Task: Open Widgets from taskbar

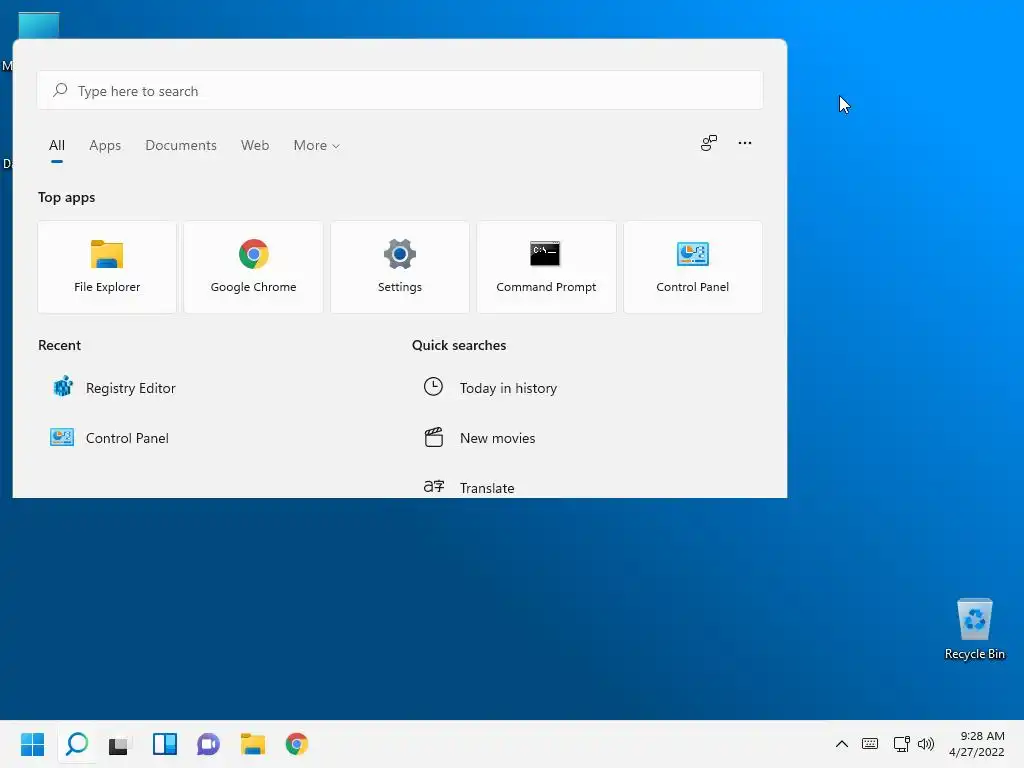Action: [x=165, y=744]
